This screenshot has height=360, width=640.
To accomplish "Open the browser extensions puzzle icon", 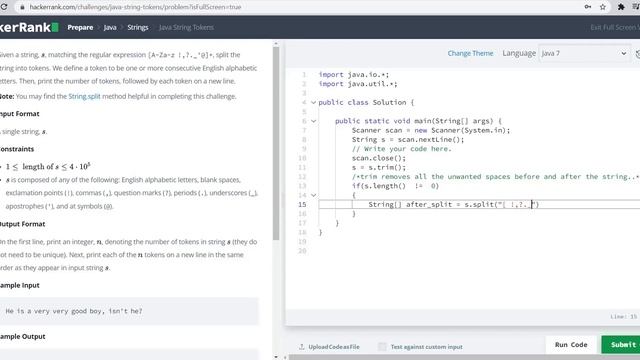I will (x=621, y=7).
